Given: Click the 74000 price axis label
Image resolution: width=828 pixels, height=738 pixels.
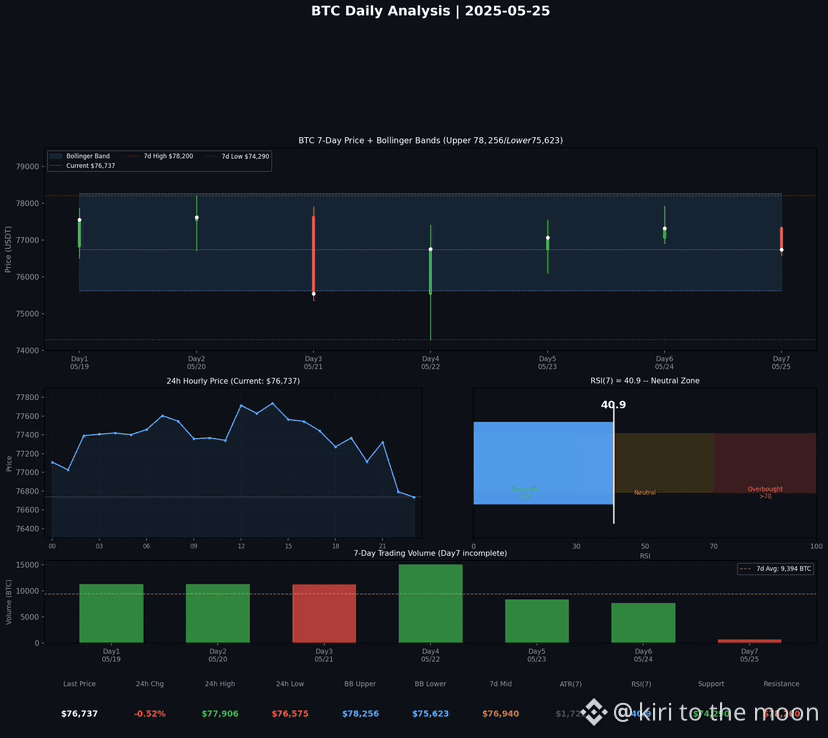Looking at the screenshot, I should point(27,351).
